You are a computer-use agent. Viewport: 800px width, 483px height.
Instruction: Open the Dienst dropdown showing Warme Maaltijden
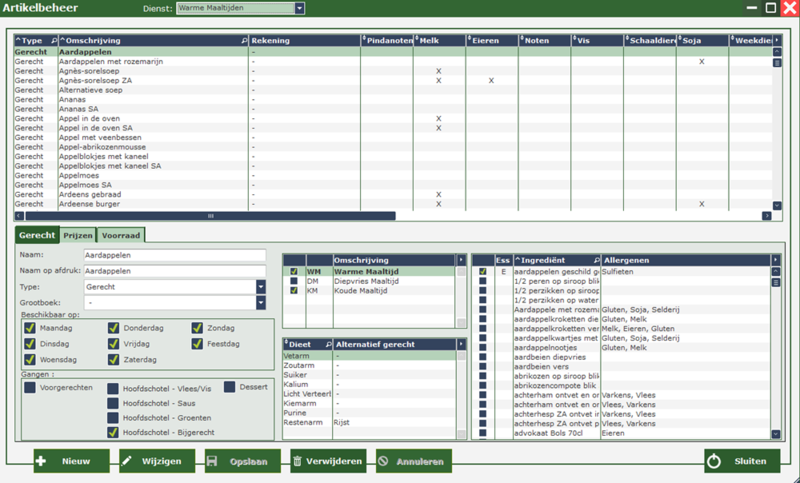300,9
